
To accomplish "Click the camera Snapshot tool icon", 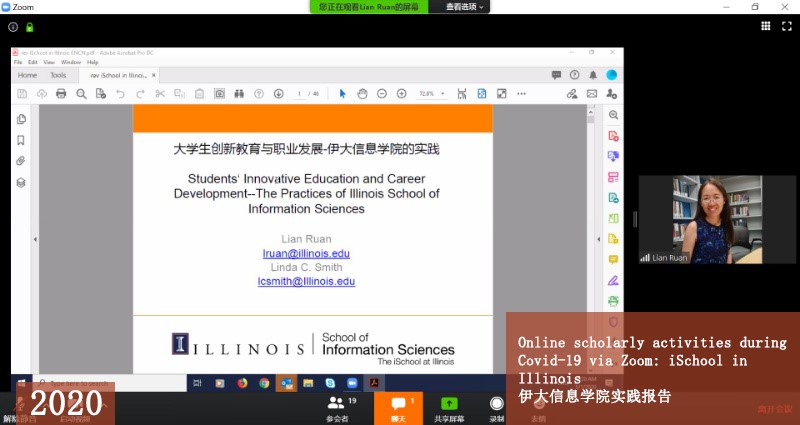I will point(219,94).
